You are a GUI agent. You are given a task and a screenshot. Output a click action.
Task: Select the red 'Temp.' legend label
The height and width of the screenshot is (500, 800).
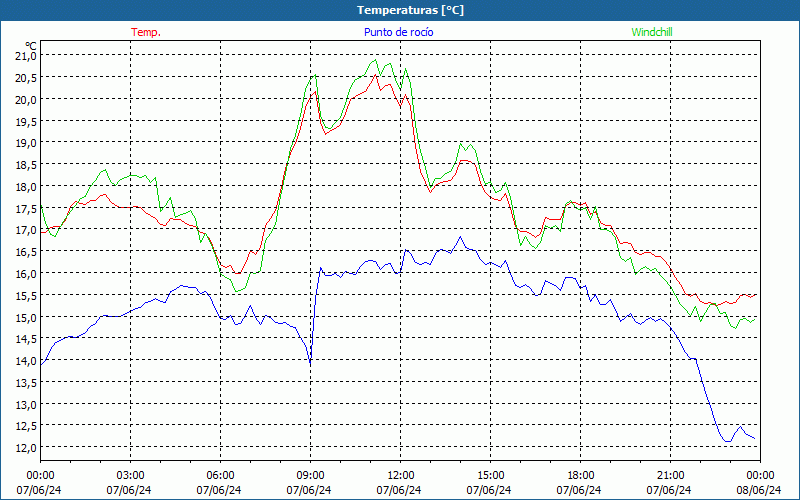146,32
